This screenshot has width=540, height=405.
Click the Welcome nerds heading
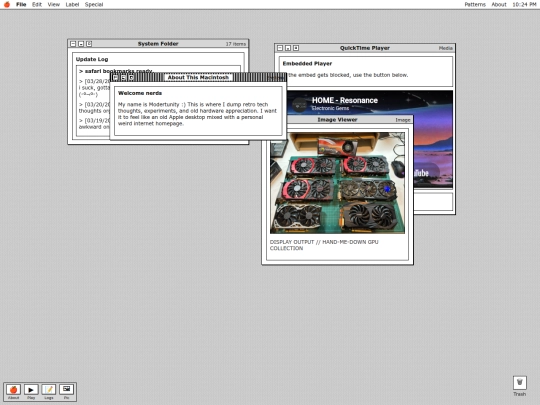140,93
